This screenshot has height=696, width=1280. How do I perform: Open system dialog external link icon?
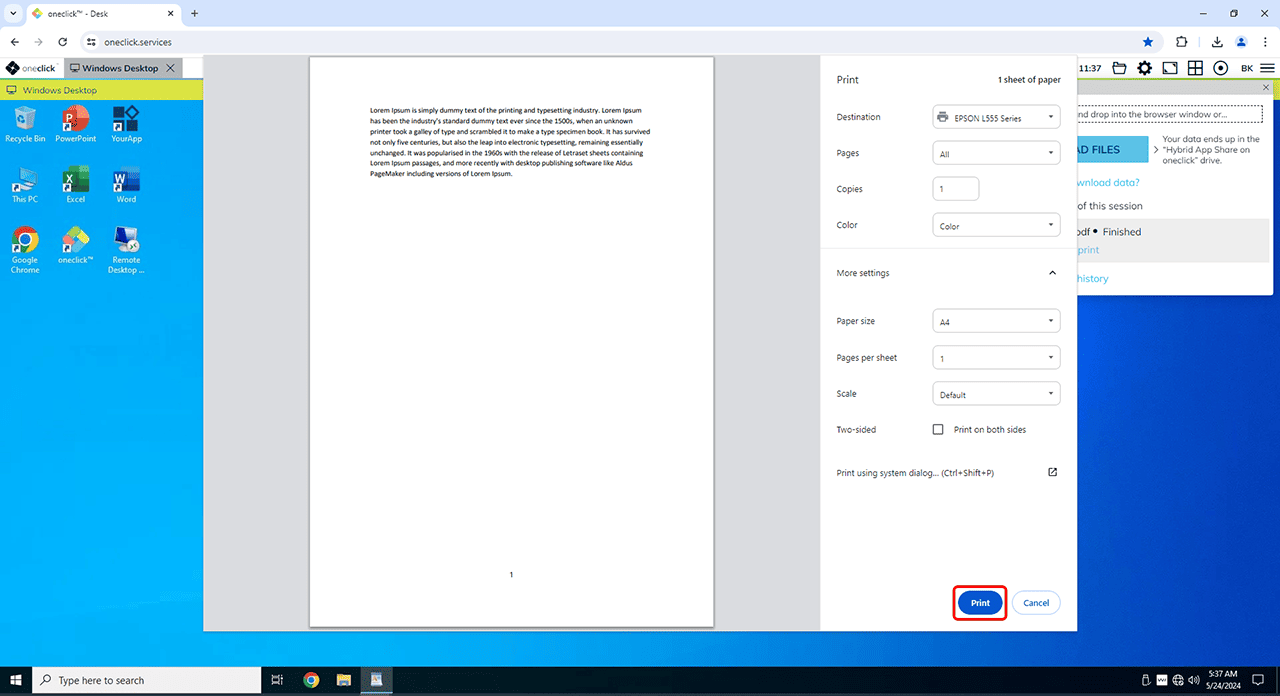click(1052, 472)
